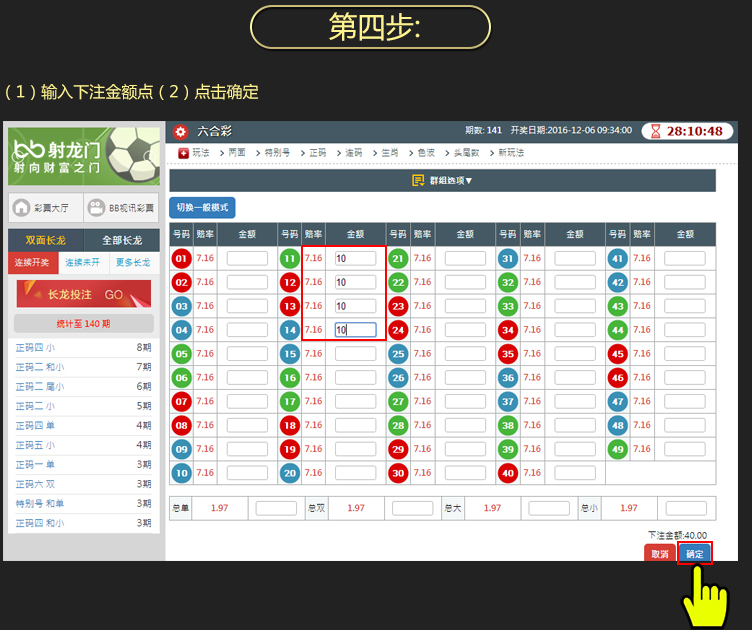The image size is (752, 630).
Task: Expand the 群組选项 dropdown
Action: click(x=442, y=181)
